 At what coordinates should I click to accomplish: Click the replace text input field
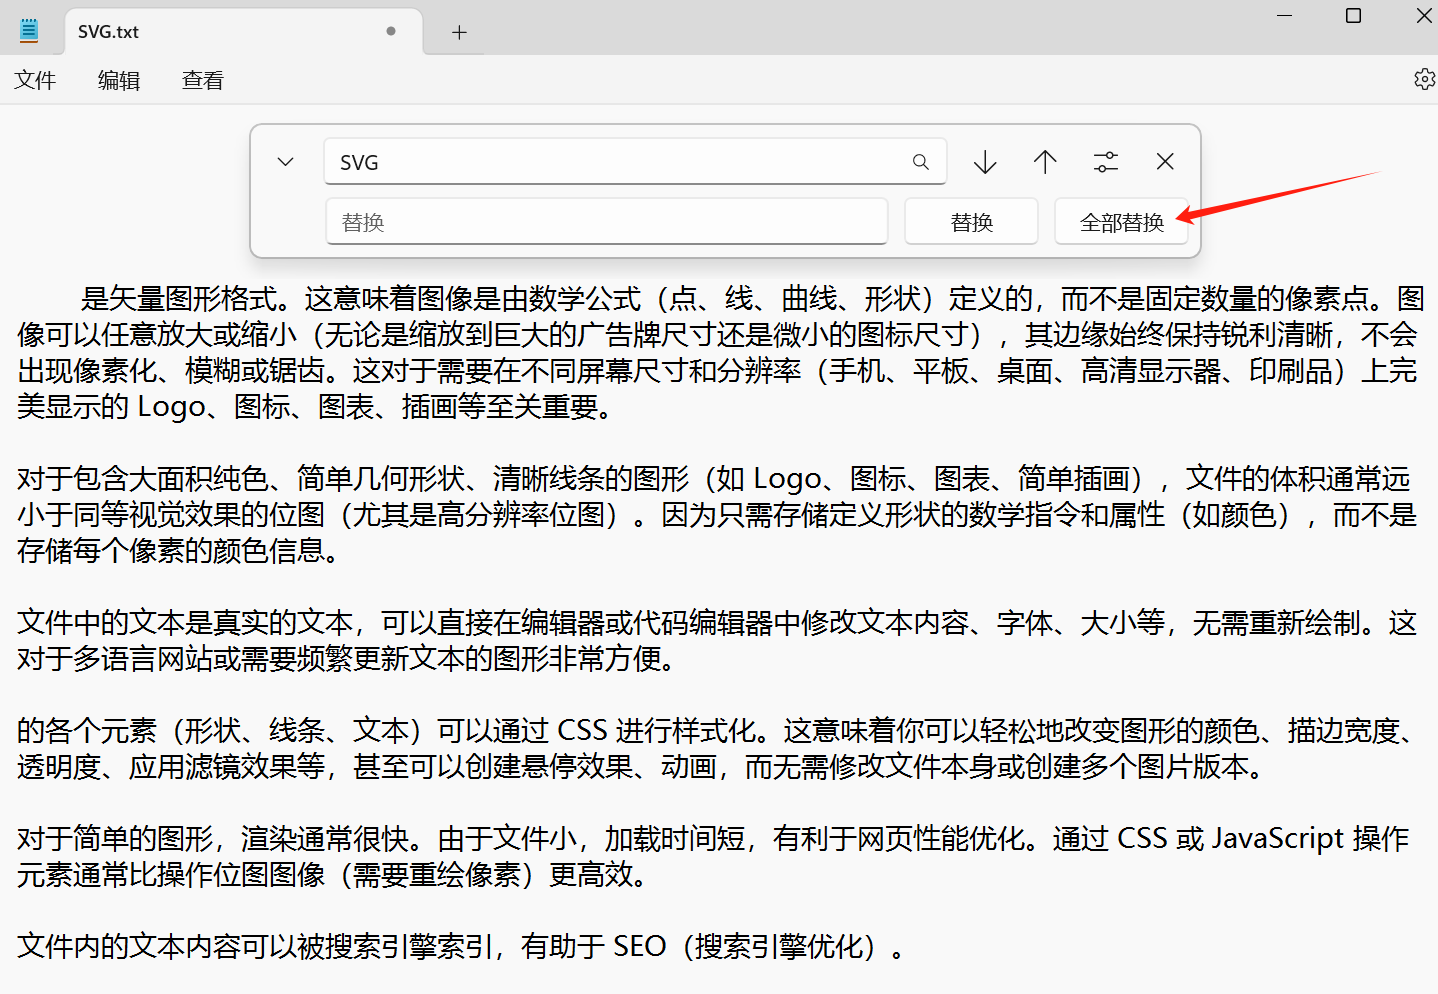pos(606,221)
